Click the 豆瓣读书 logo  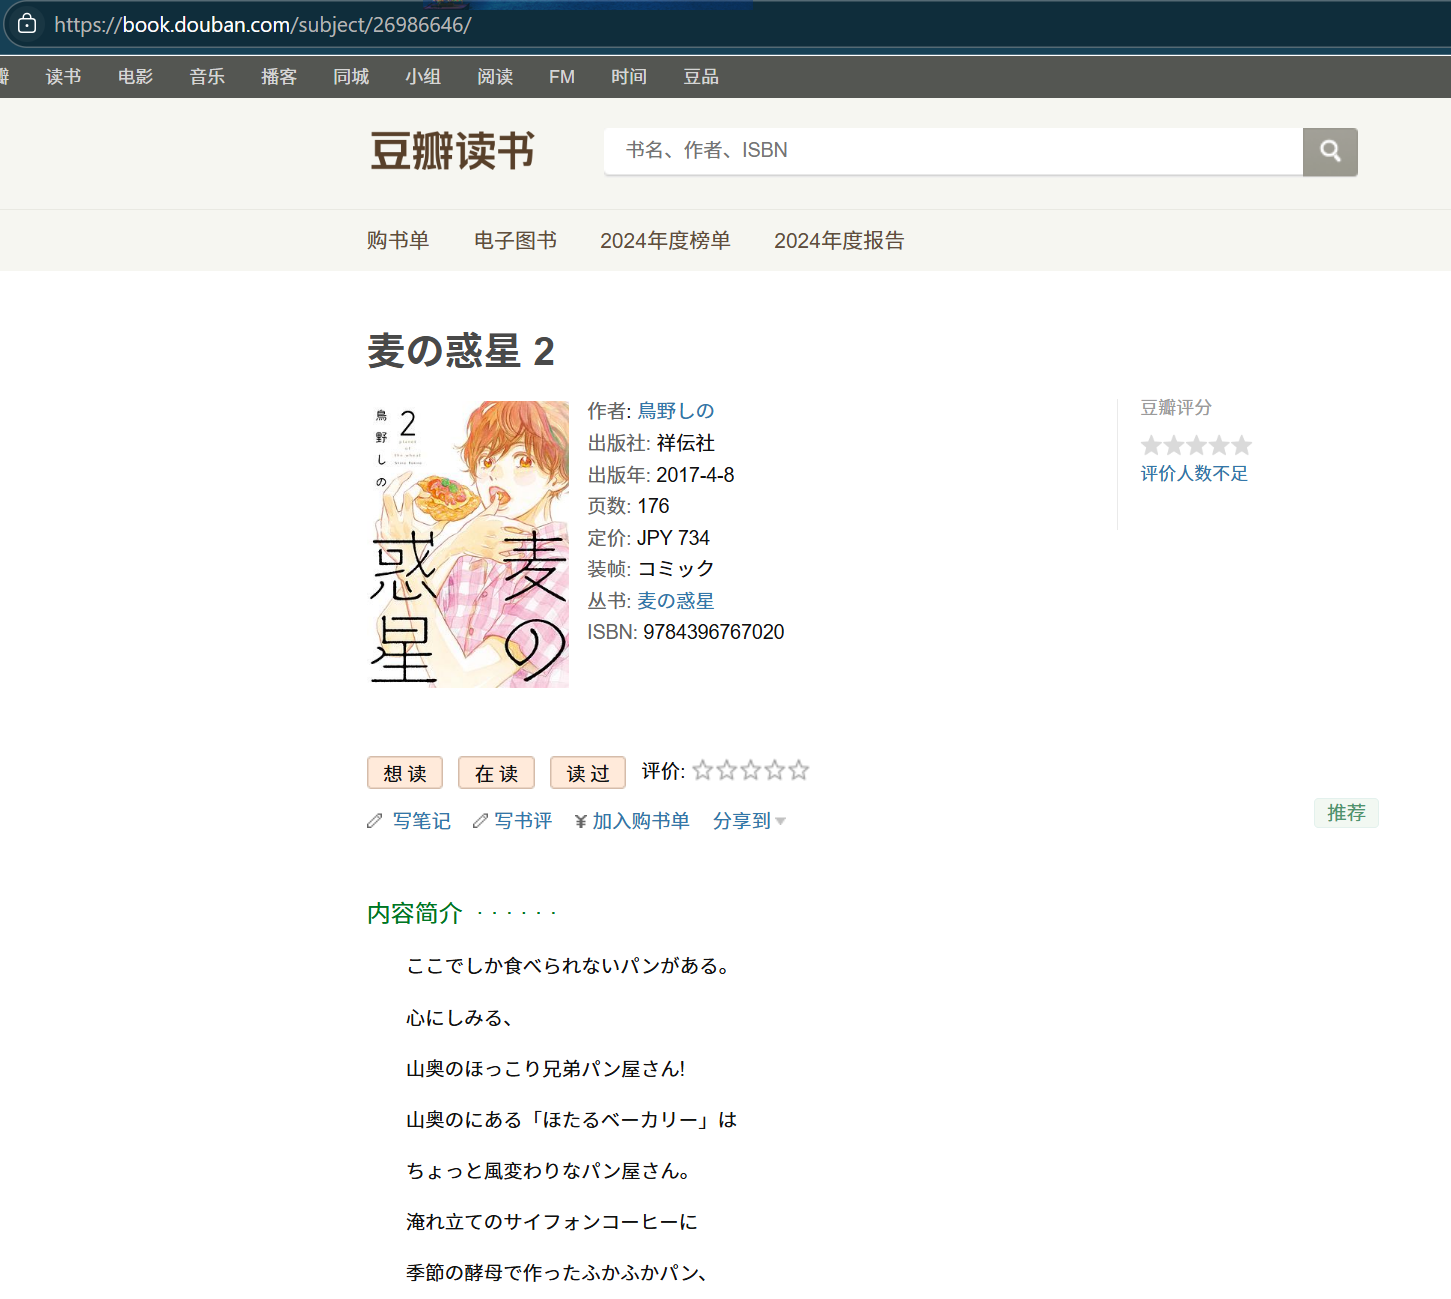[x=452, y=151]
